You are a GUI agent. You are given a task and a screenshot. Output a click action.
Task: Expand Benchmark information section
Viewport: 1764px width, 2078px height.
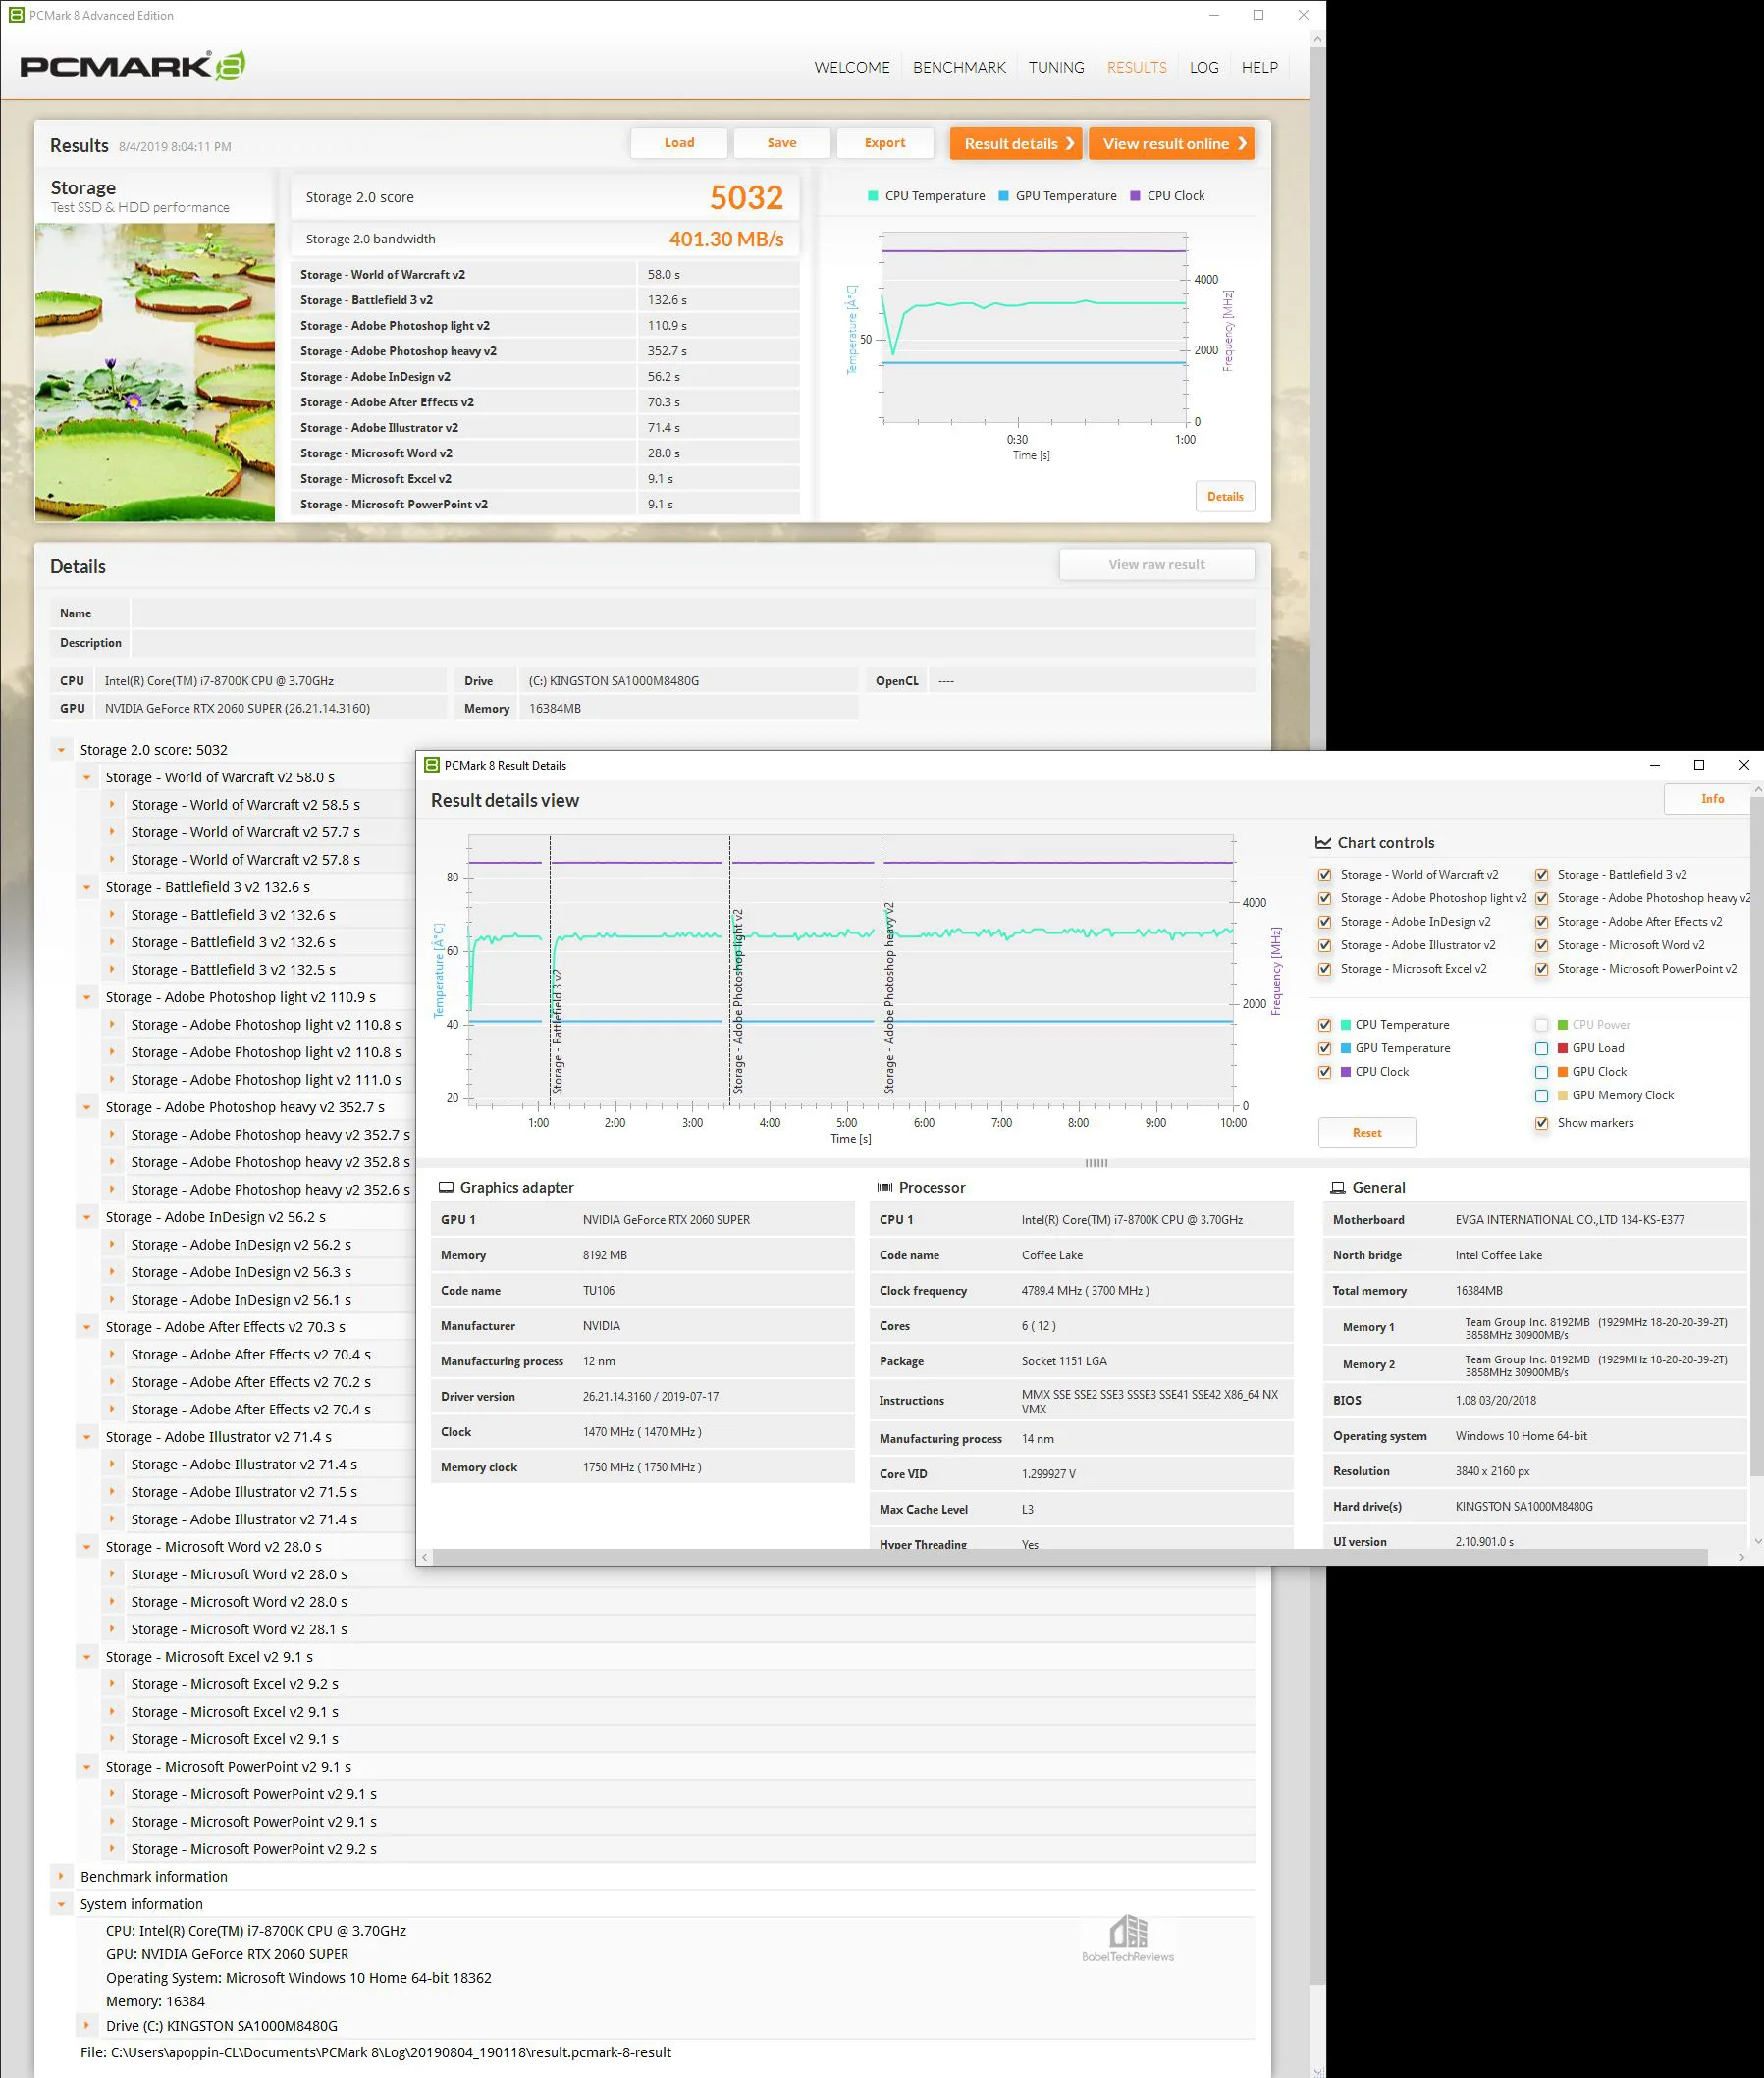(x=62, y=1877)
